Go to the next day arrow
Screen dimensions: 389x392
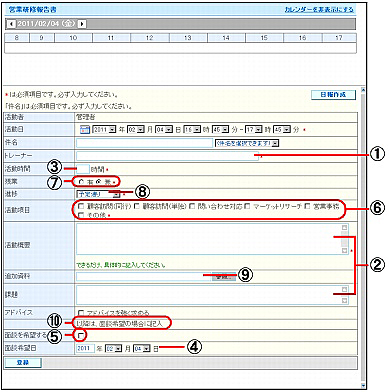[82, 24]
